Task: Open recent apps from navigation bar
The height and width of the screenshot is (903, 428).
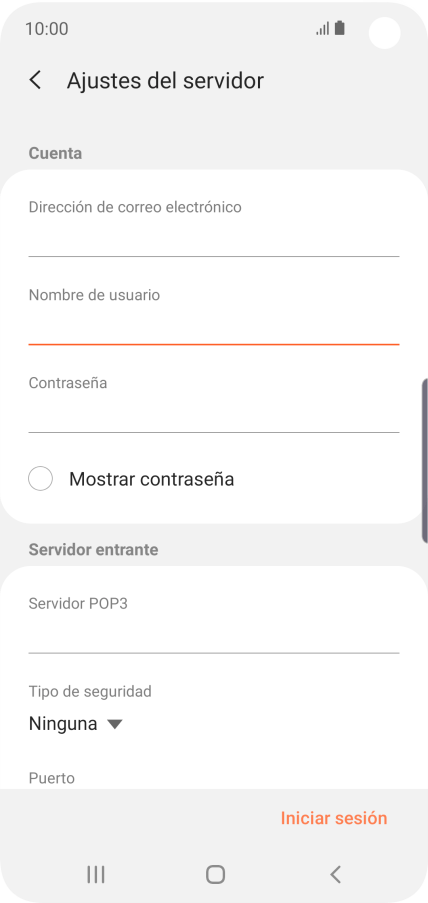Action: (96, 874)
